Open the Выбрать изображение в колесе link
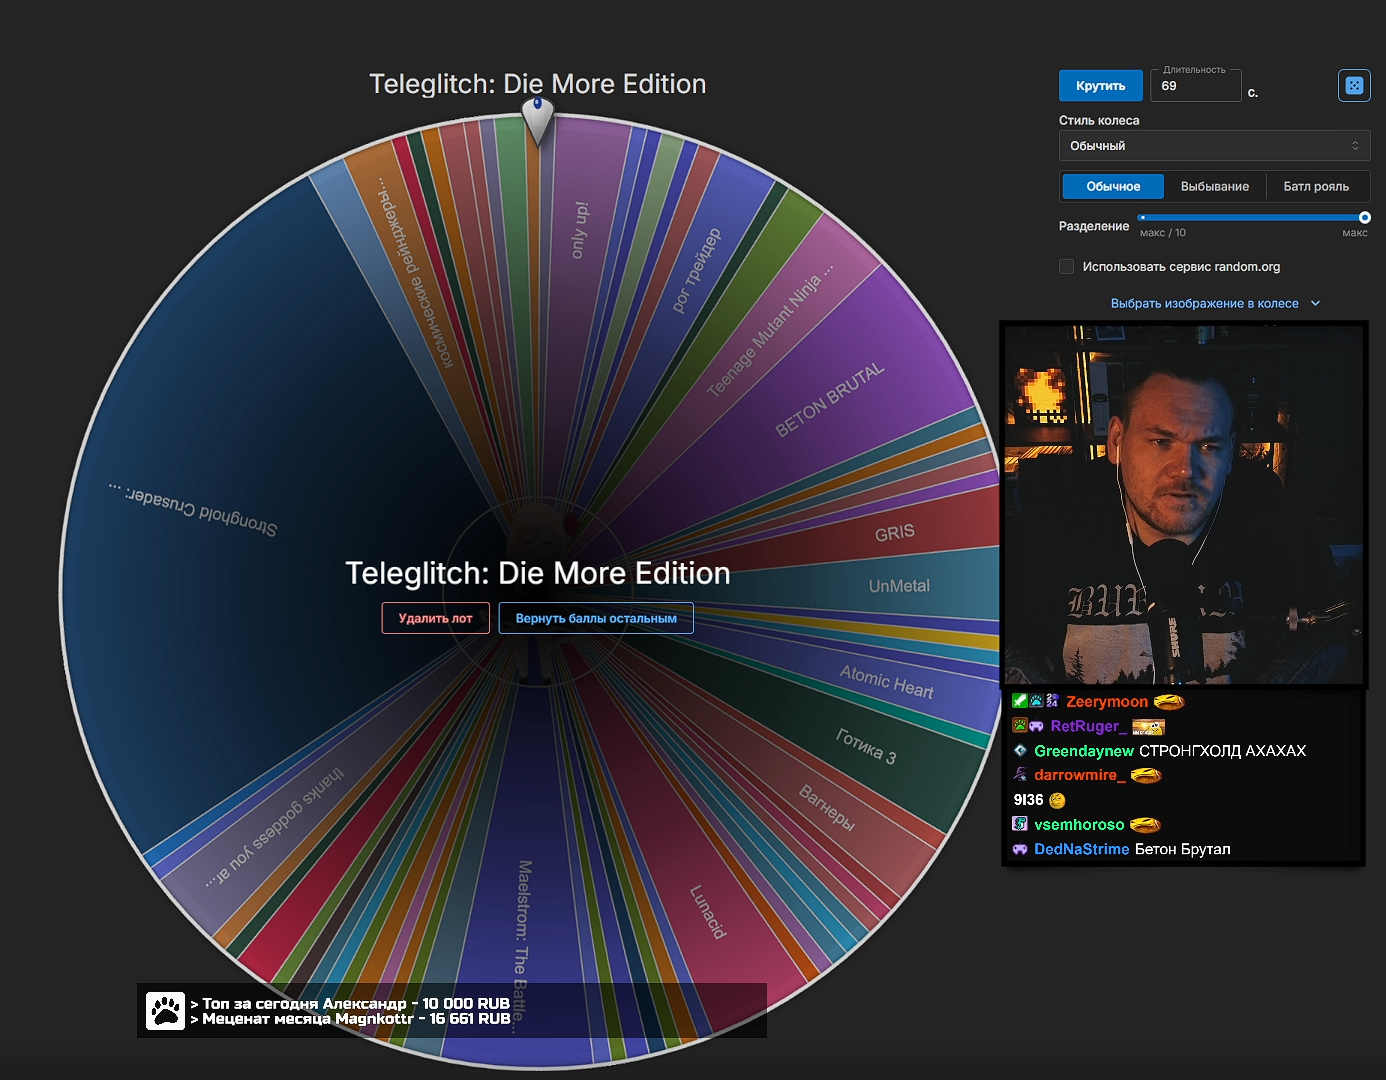1386x1080 pixels. [x=1204, y=304]
